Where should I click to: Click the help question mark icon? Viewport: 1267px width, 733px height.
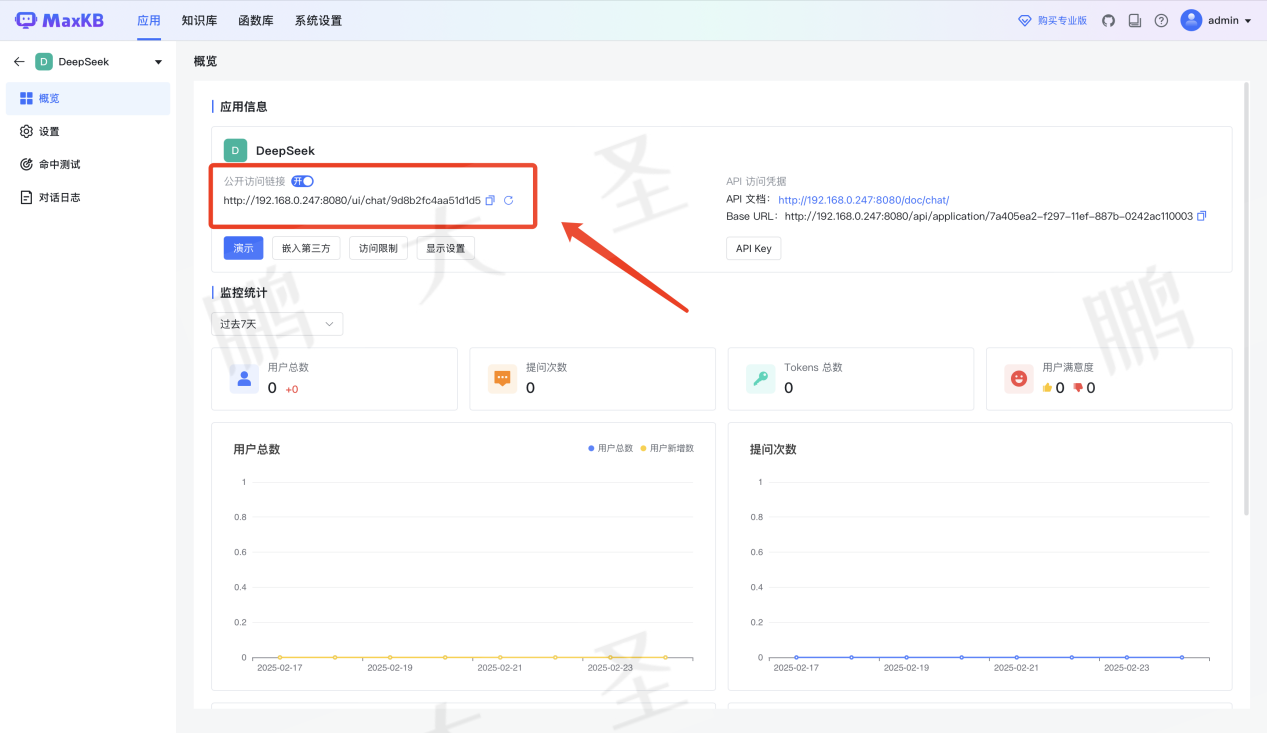[x=1161, y=20]
